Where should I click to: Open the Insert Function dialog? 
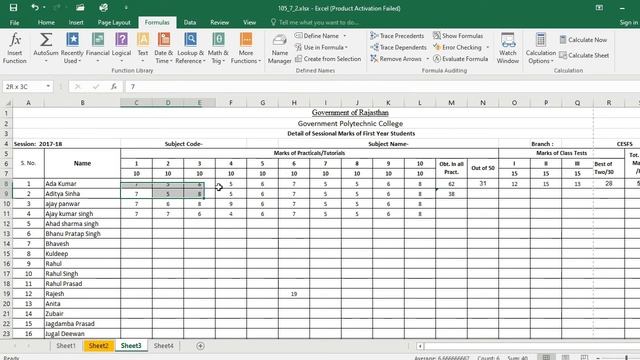[15, 48]
